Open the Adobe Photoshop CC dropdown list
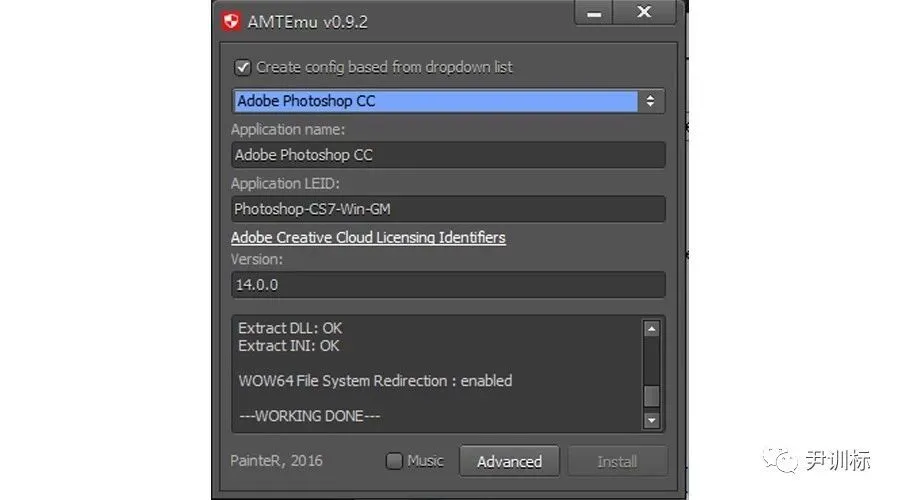 (x=436, y=101)
